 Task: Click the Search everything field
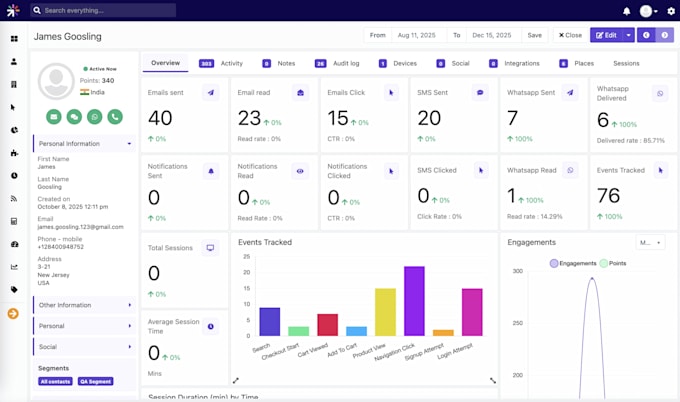tap(103, 10)
